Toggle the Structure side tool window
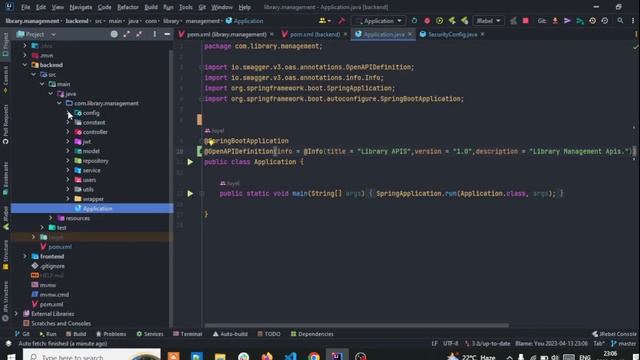 coord(5,255)
